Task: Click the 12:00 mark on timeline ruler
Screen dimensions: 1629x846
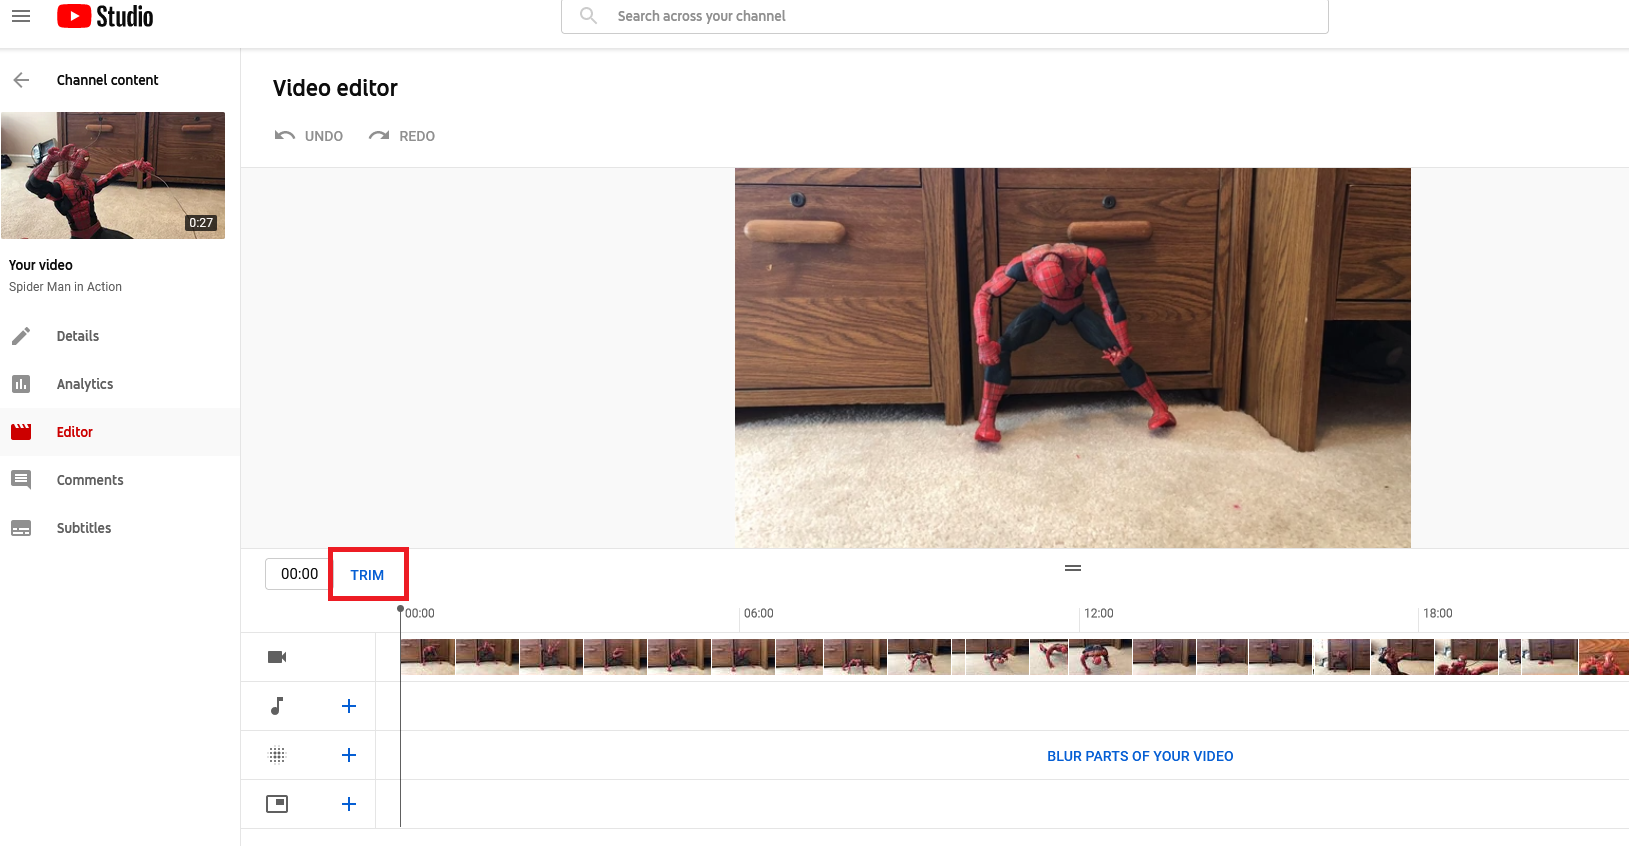Action: pos(1099,613)
